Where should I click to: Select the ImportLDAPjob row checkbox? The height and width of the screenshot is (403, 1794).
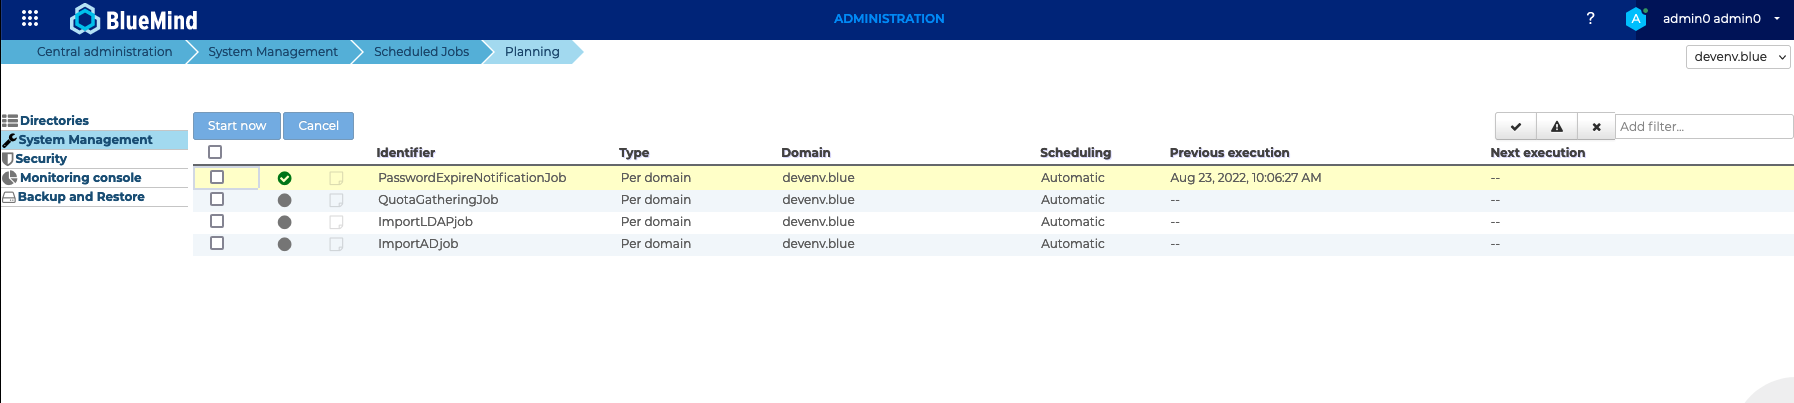pyautogui.click(x=217, y=221)
